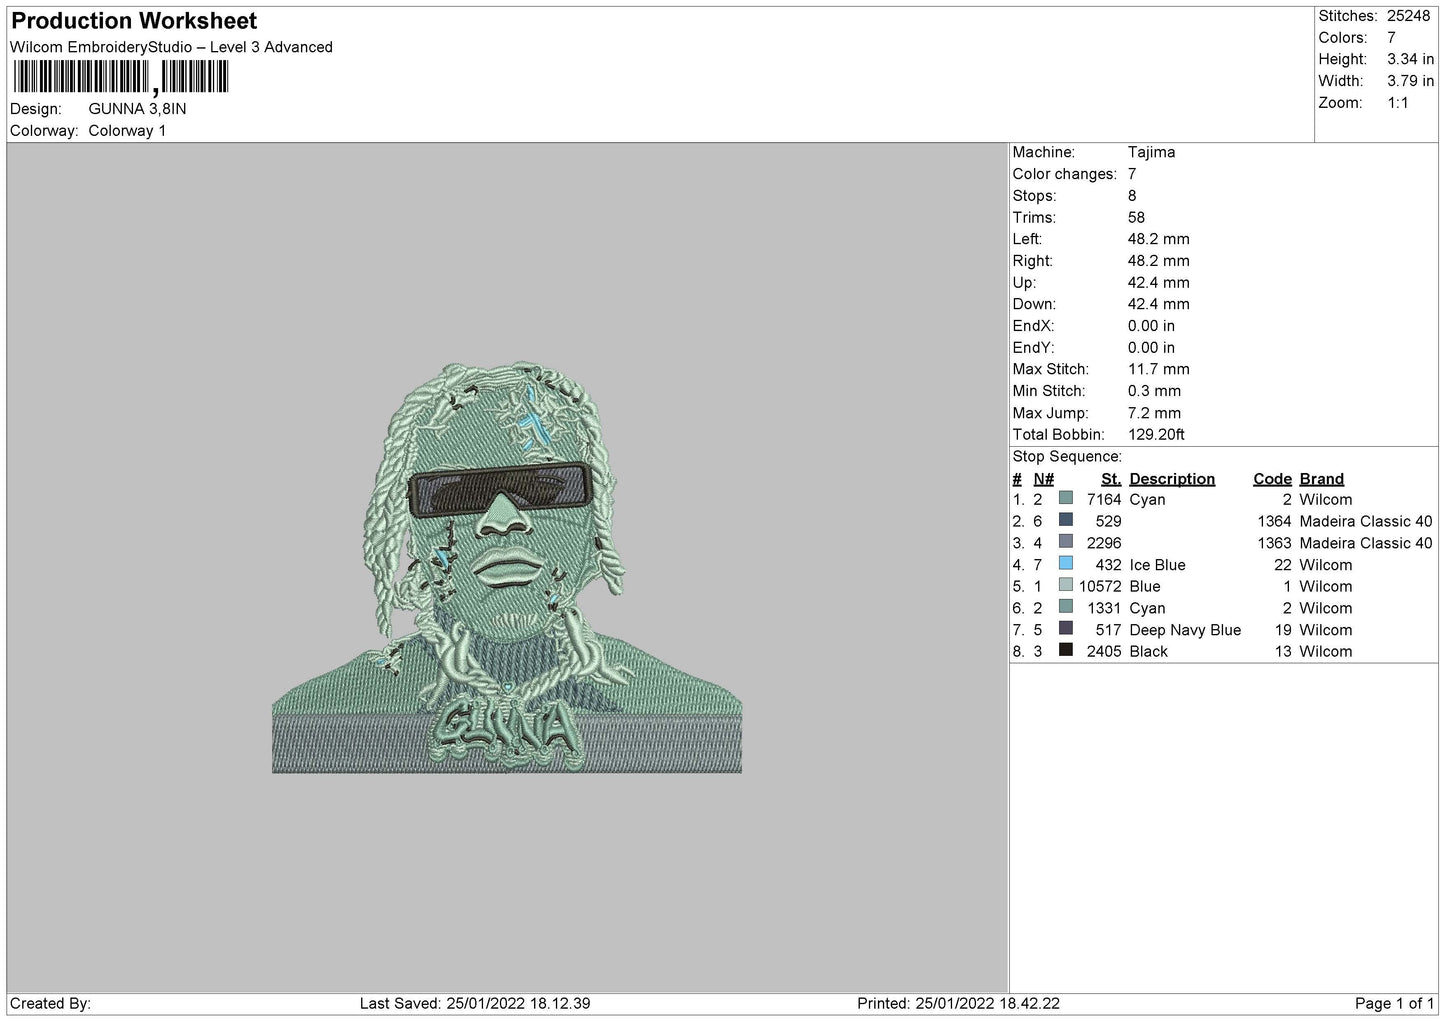1445x1021 pixels.
Task: Select the Left value "48.2 mm"
Action: click(x=1158, y=239)
